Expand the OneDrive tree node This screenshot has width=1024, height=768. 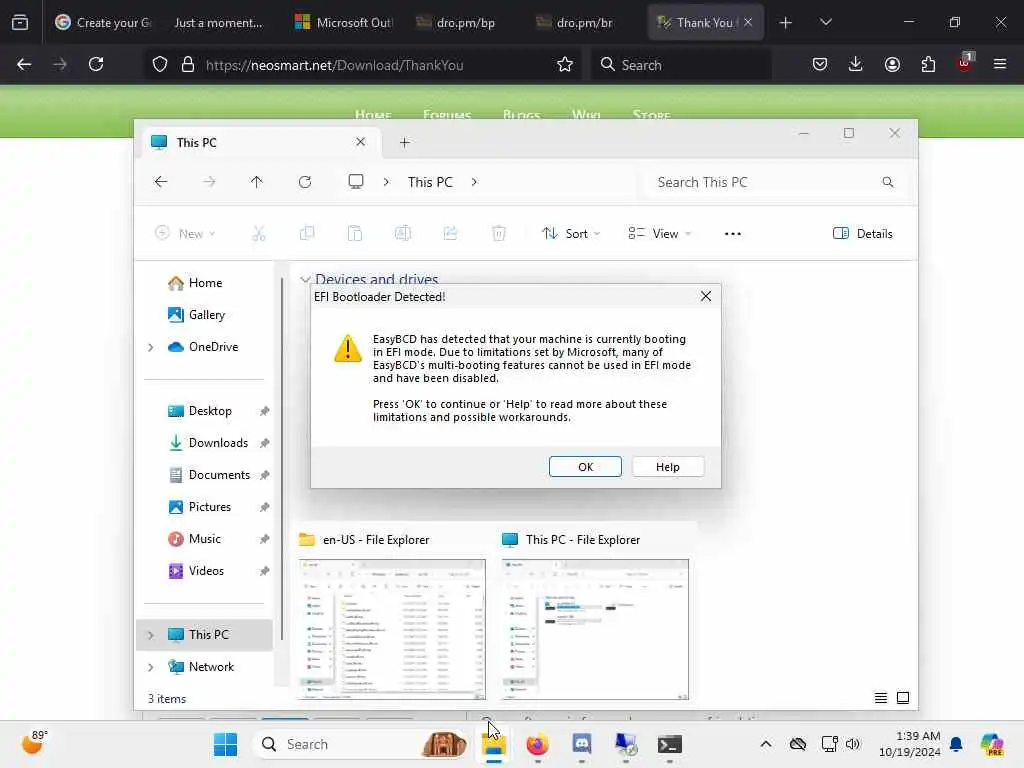[x=151, y=347]
